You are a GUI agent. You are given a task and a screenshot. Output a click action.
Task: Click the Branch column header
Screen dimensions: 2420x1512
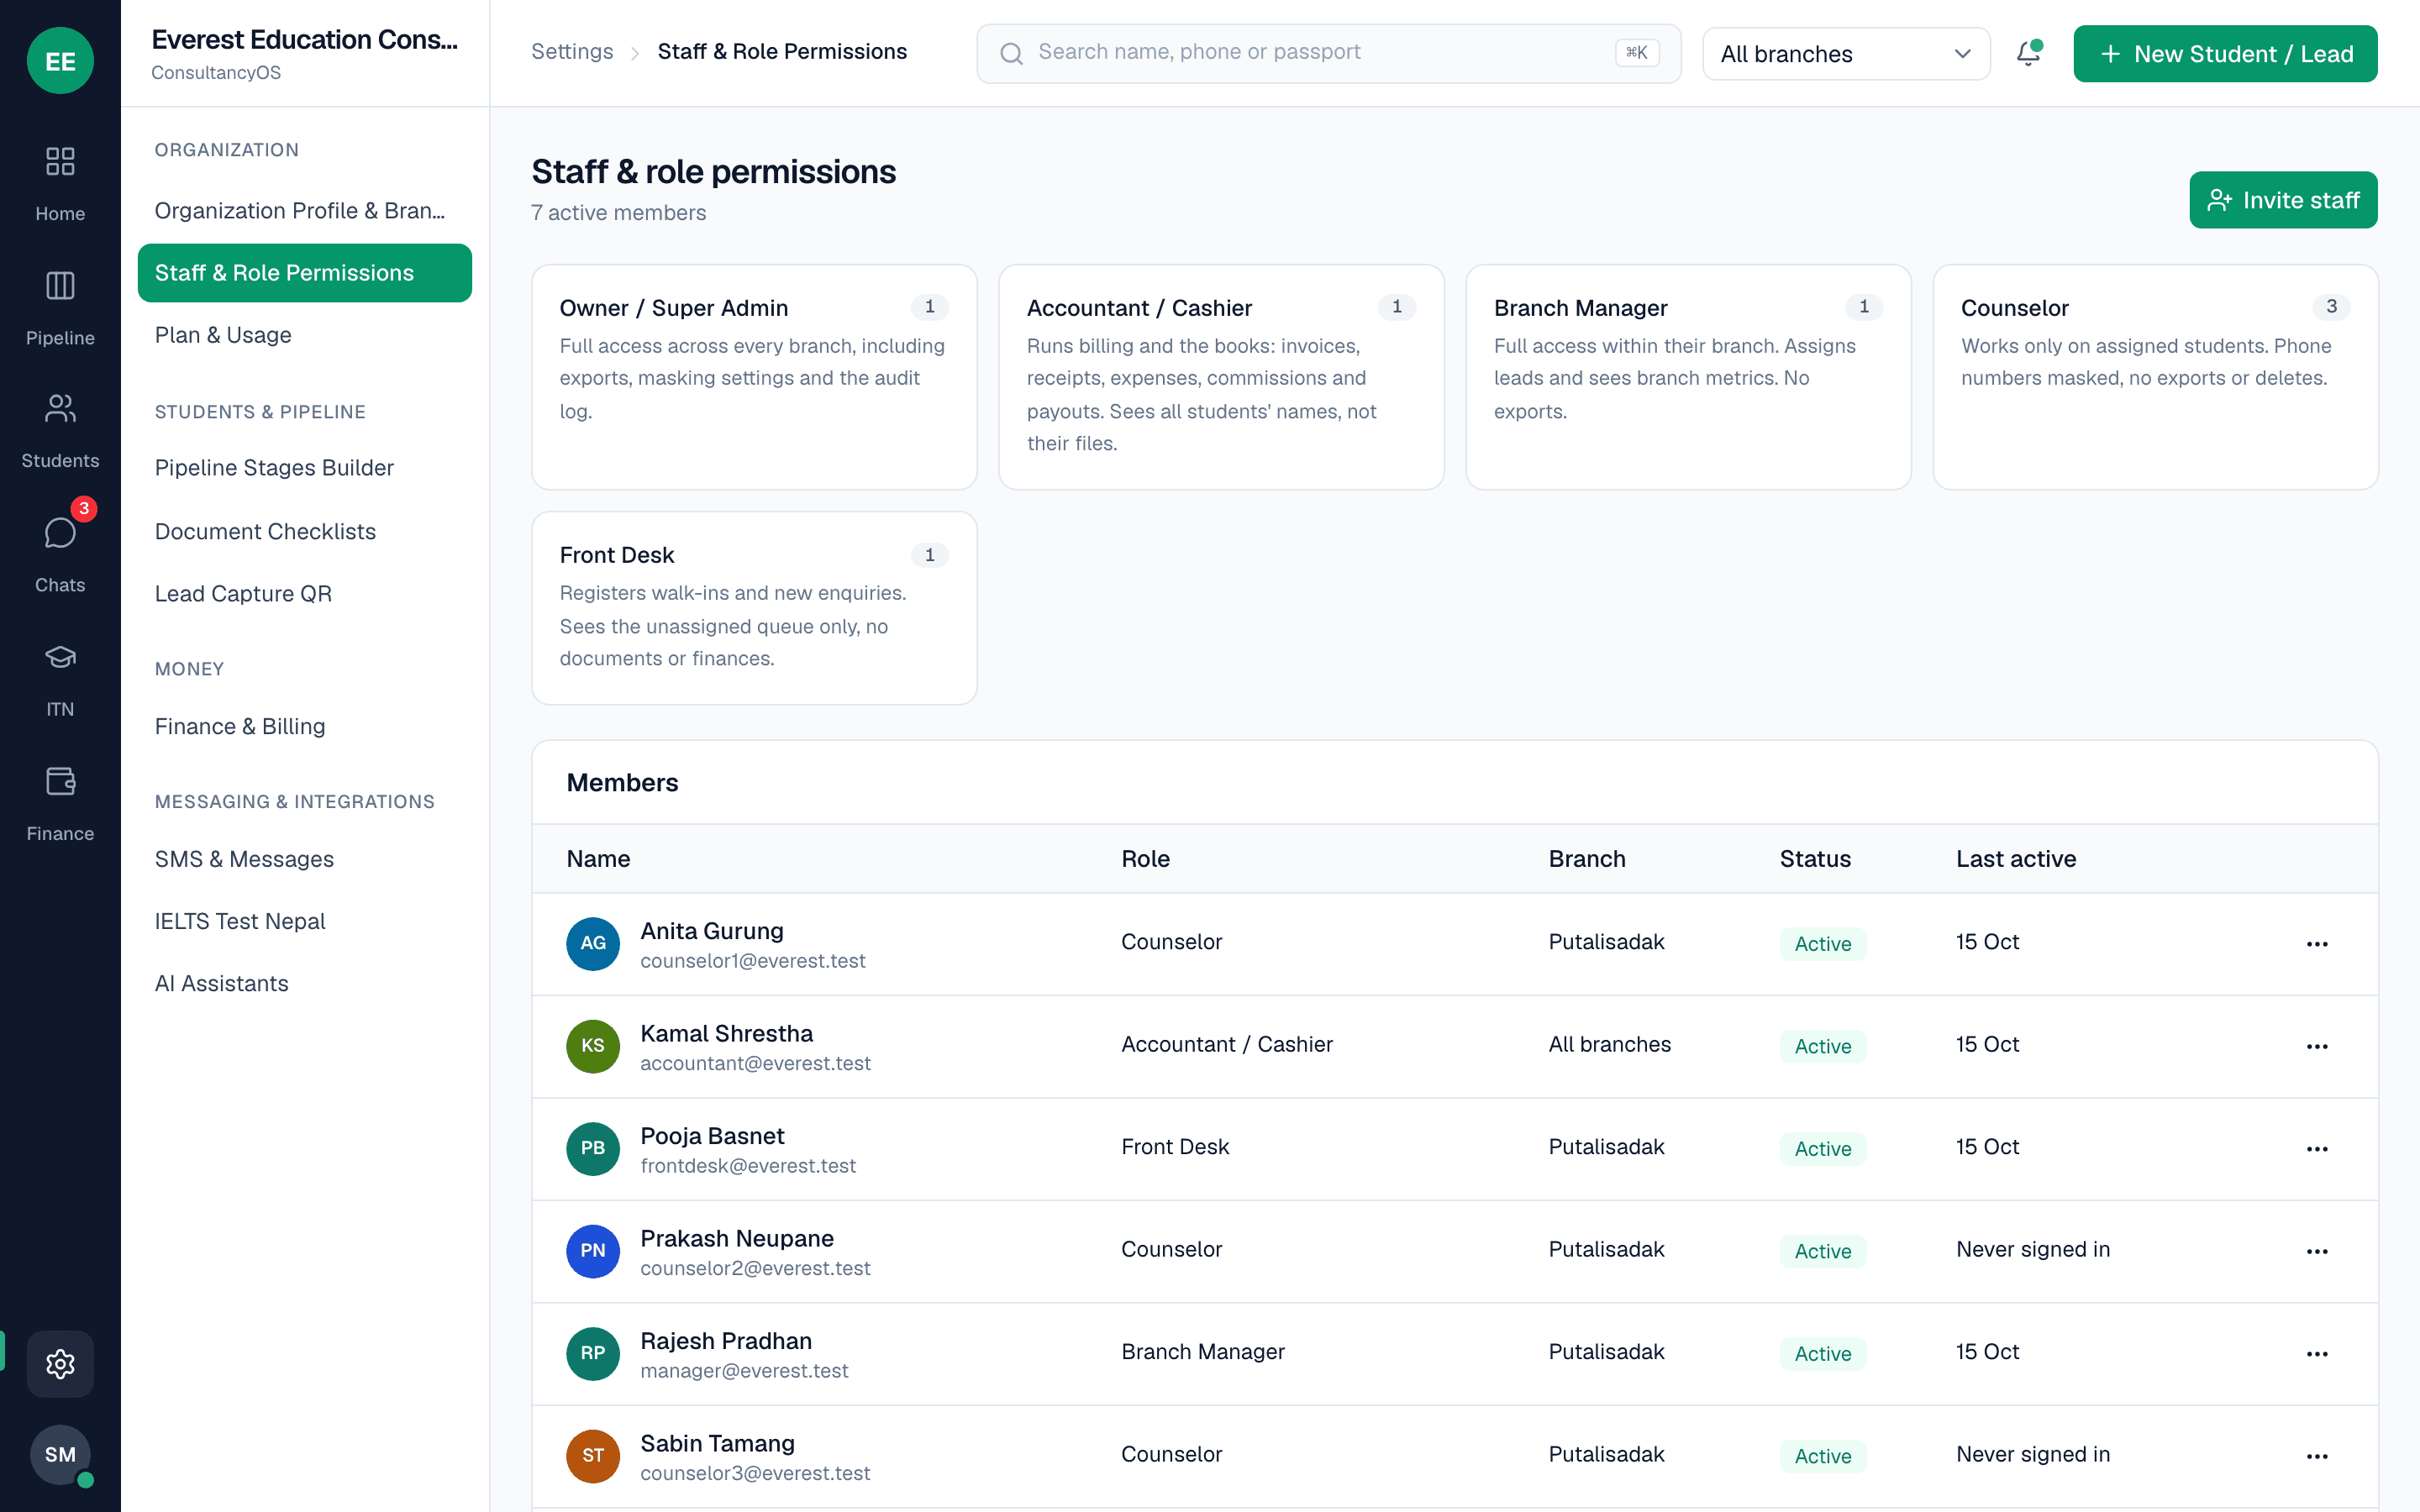click(1586, 858)
